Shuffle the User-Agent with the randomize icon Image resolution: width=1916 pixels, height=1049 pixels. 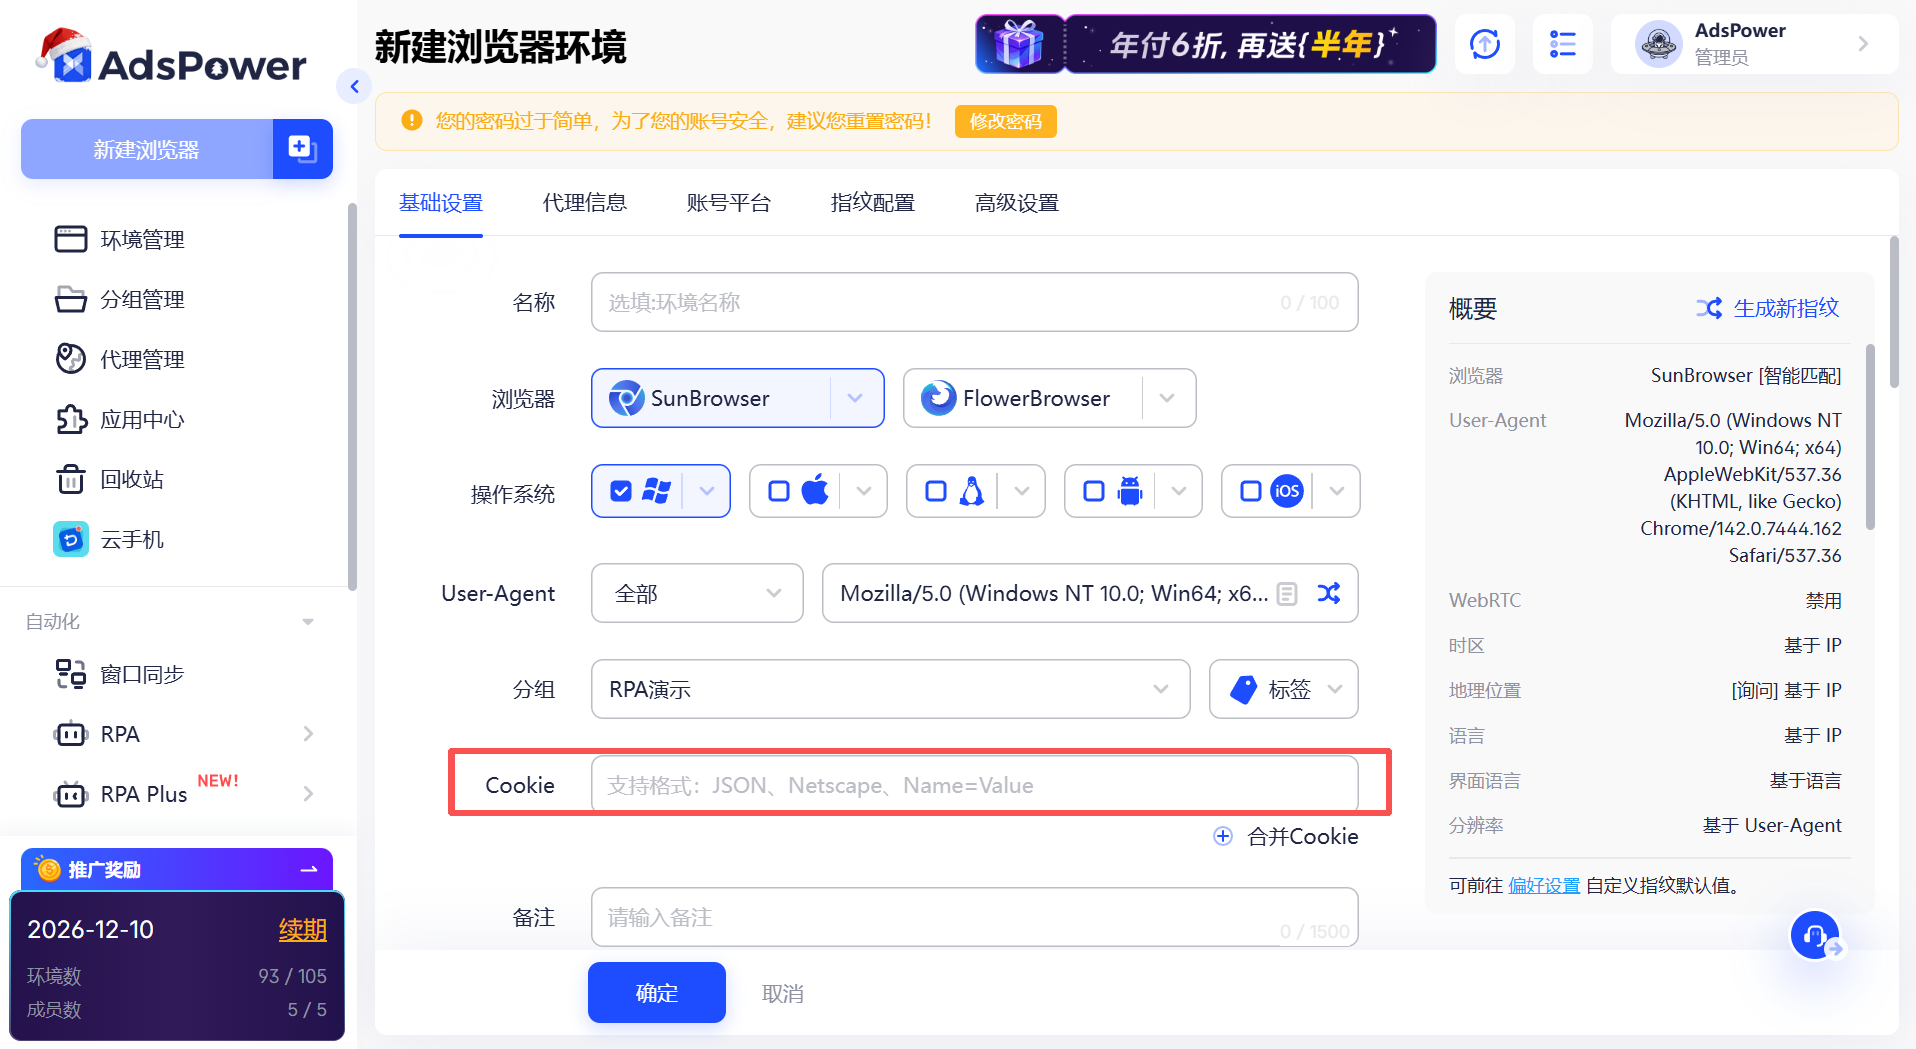pos(1329,593)
